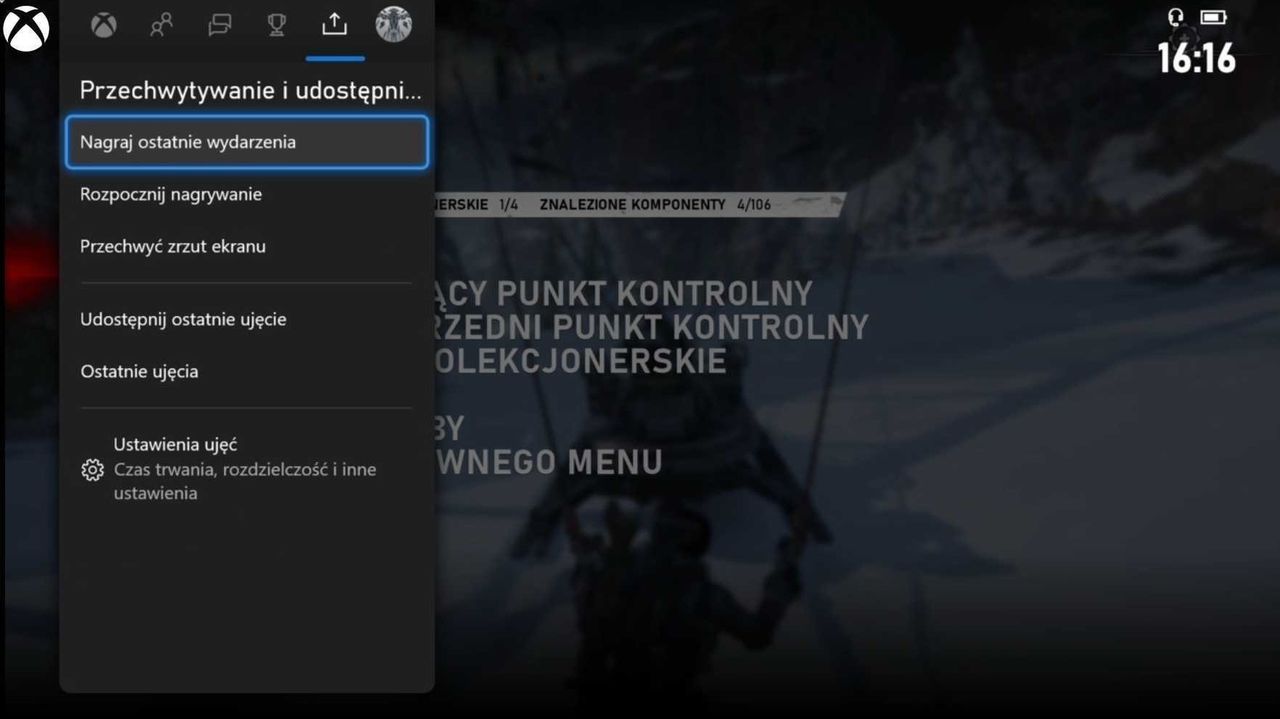1280x719 pixels.
Task: Choose Udostępnij ostatnie ujęcie
Action: (247, 319)
